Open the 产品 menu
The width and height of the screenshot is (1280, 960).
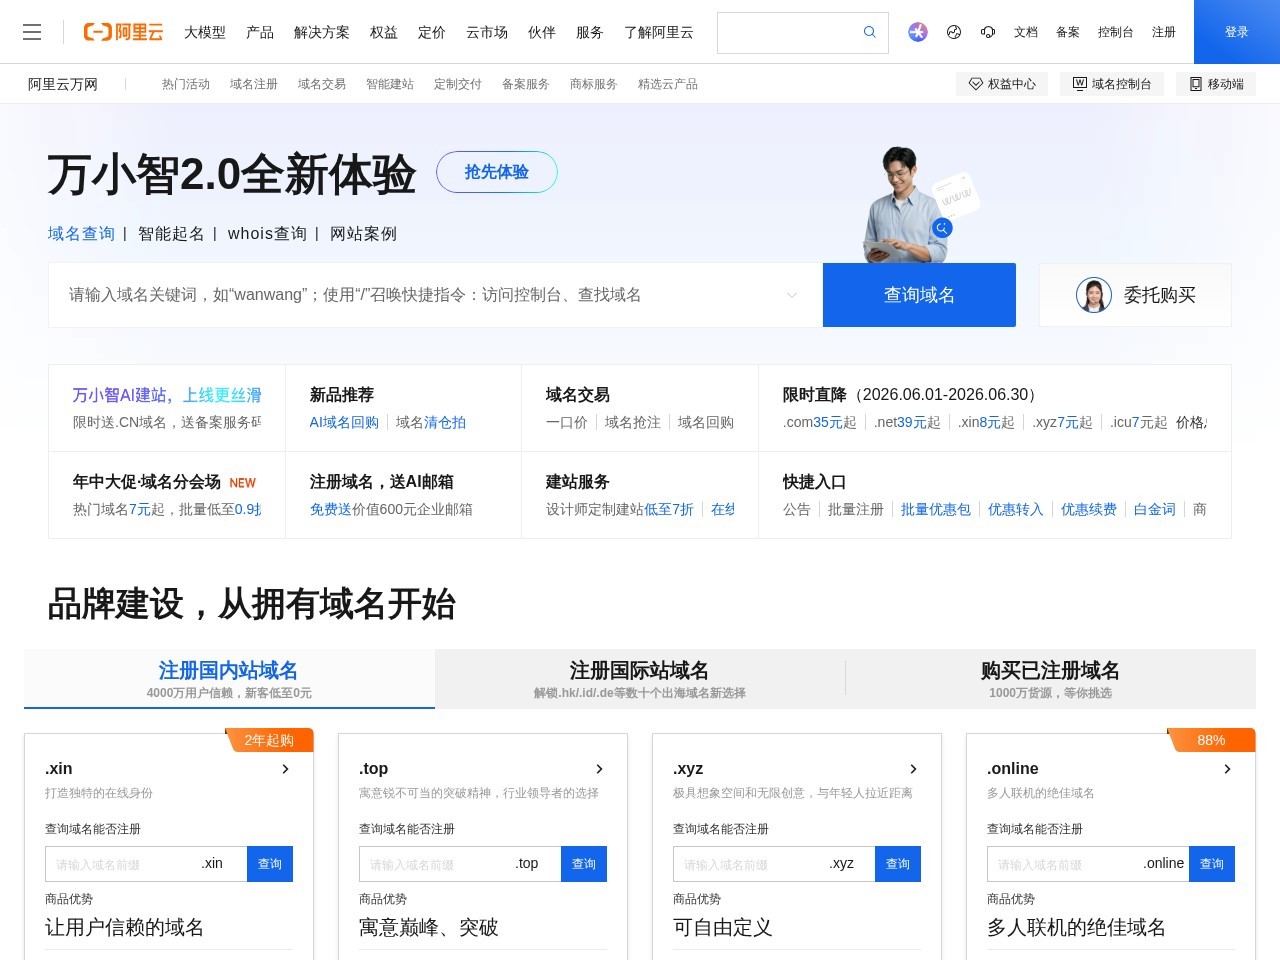(x=260, y=32)
